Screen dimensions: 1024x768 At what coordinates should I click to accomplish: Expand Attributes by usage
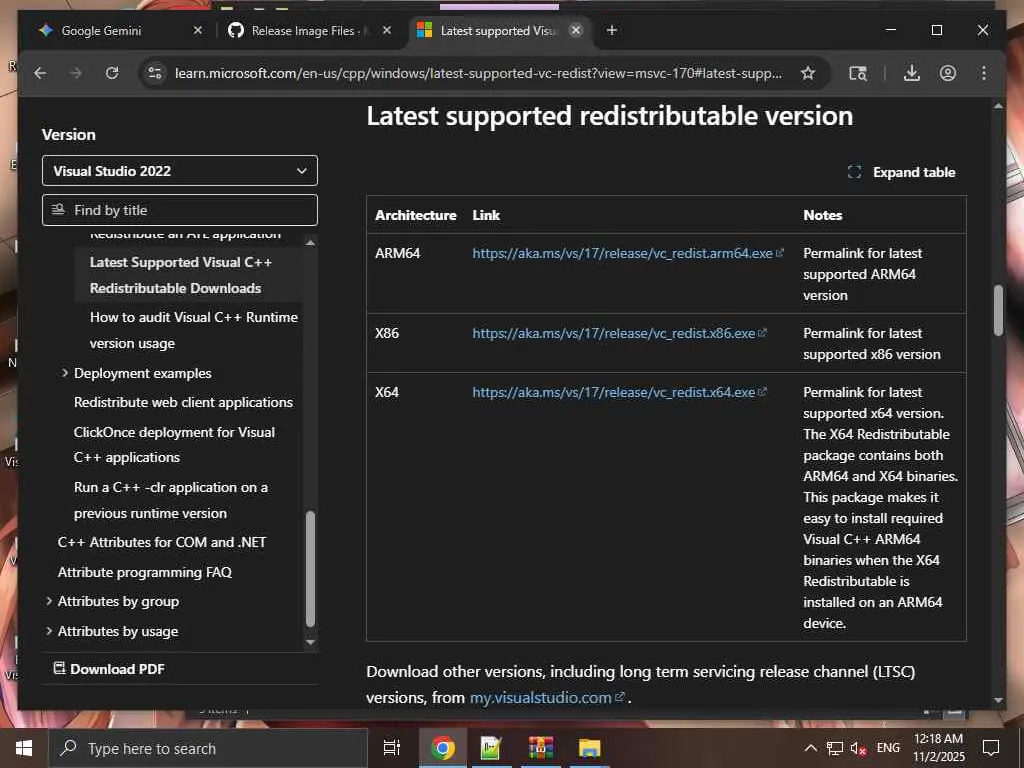[49, 631]
